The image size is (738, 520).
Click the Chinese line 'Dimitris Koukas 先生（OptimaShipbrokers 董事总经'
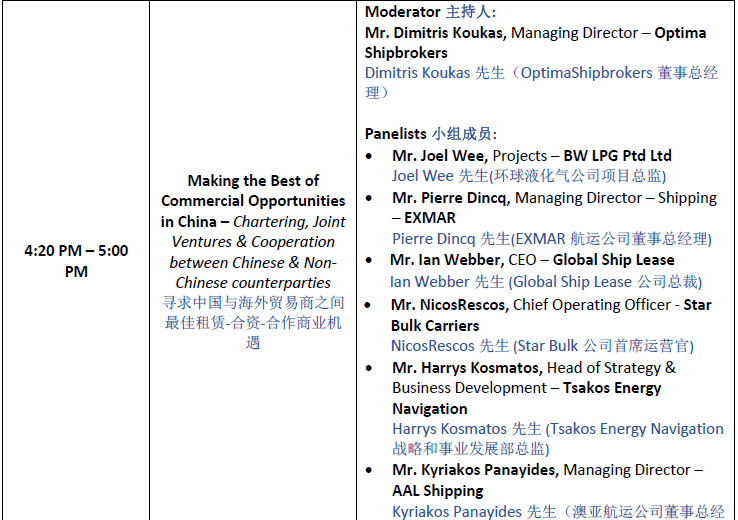coord(541,73)
